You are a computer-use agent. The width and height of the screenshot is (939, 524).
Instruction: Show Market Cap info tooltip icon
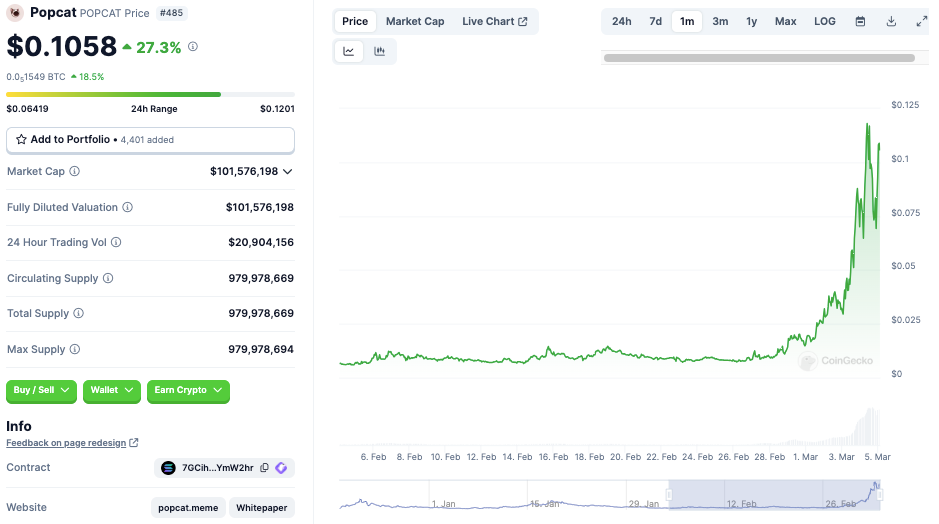(74, 171)
